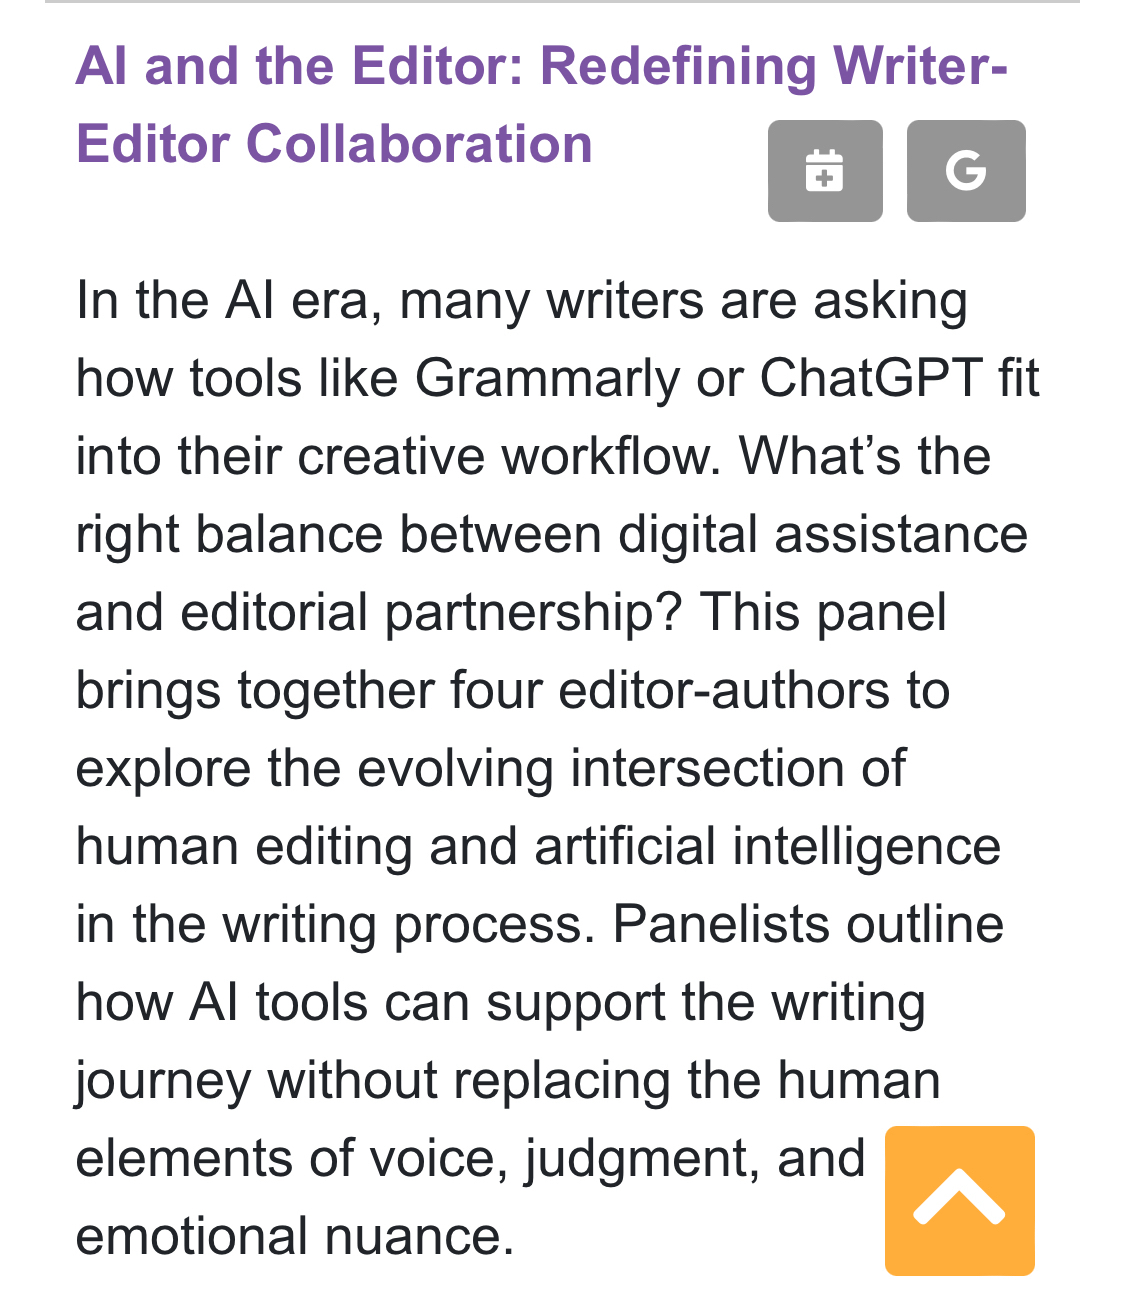Screen dimensions: 1125x1290
Task: Open the 'AI and the Editor' session title link
Action: [x=540, y=105]
